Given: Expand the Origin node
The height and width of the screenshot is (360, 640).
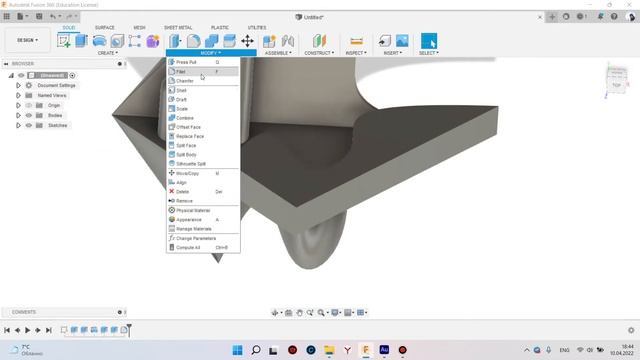Looking at the screenshot, I should coord(18,105).
